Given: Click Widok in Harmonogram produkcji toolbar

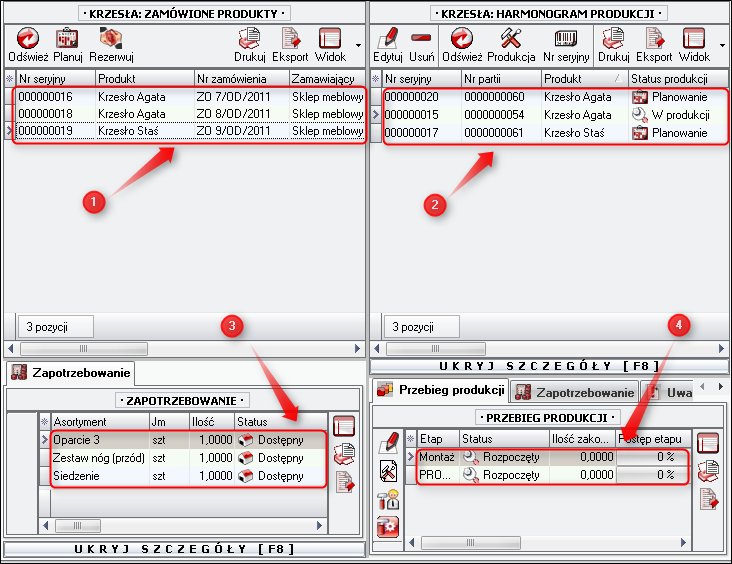Looking at the screenshot, I should tap(694, 45).
